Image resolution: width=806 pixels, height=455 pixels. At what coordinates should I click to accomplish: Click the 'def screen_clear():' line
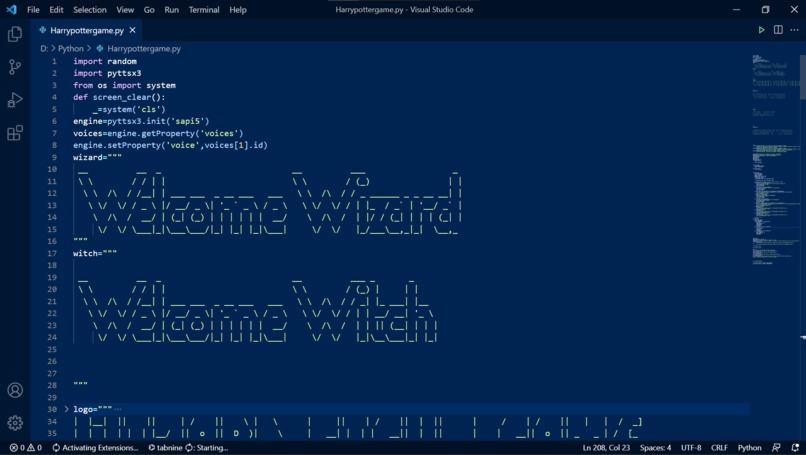point(119,97)
